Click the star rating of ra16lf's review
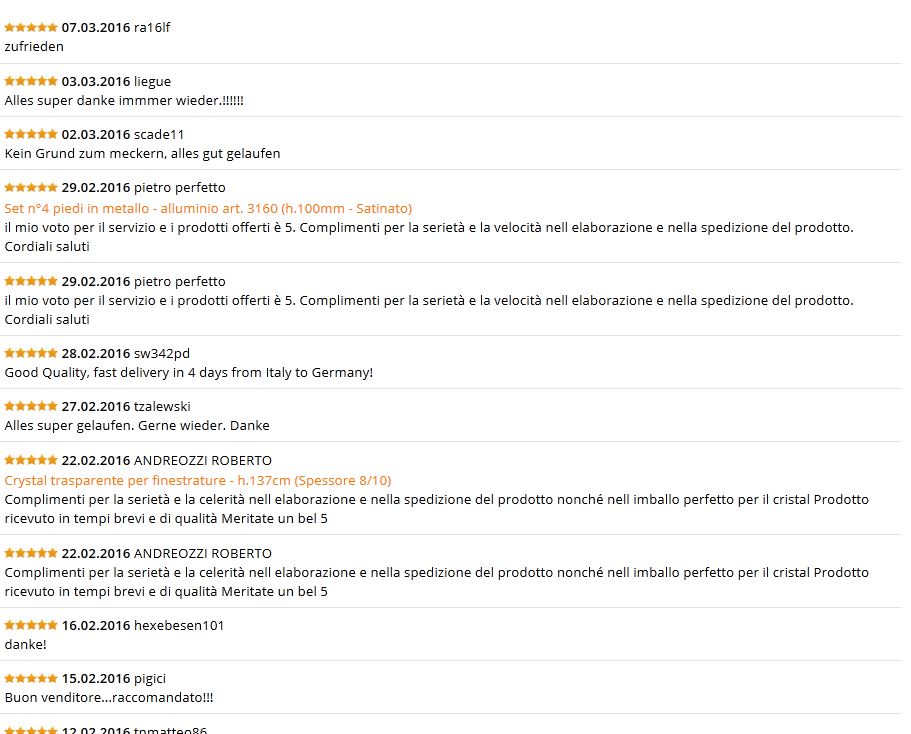Viewport: 911px width, 734px height. click(31, 28)
